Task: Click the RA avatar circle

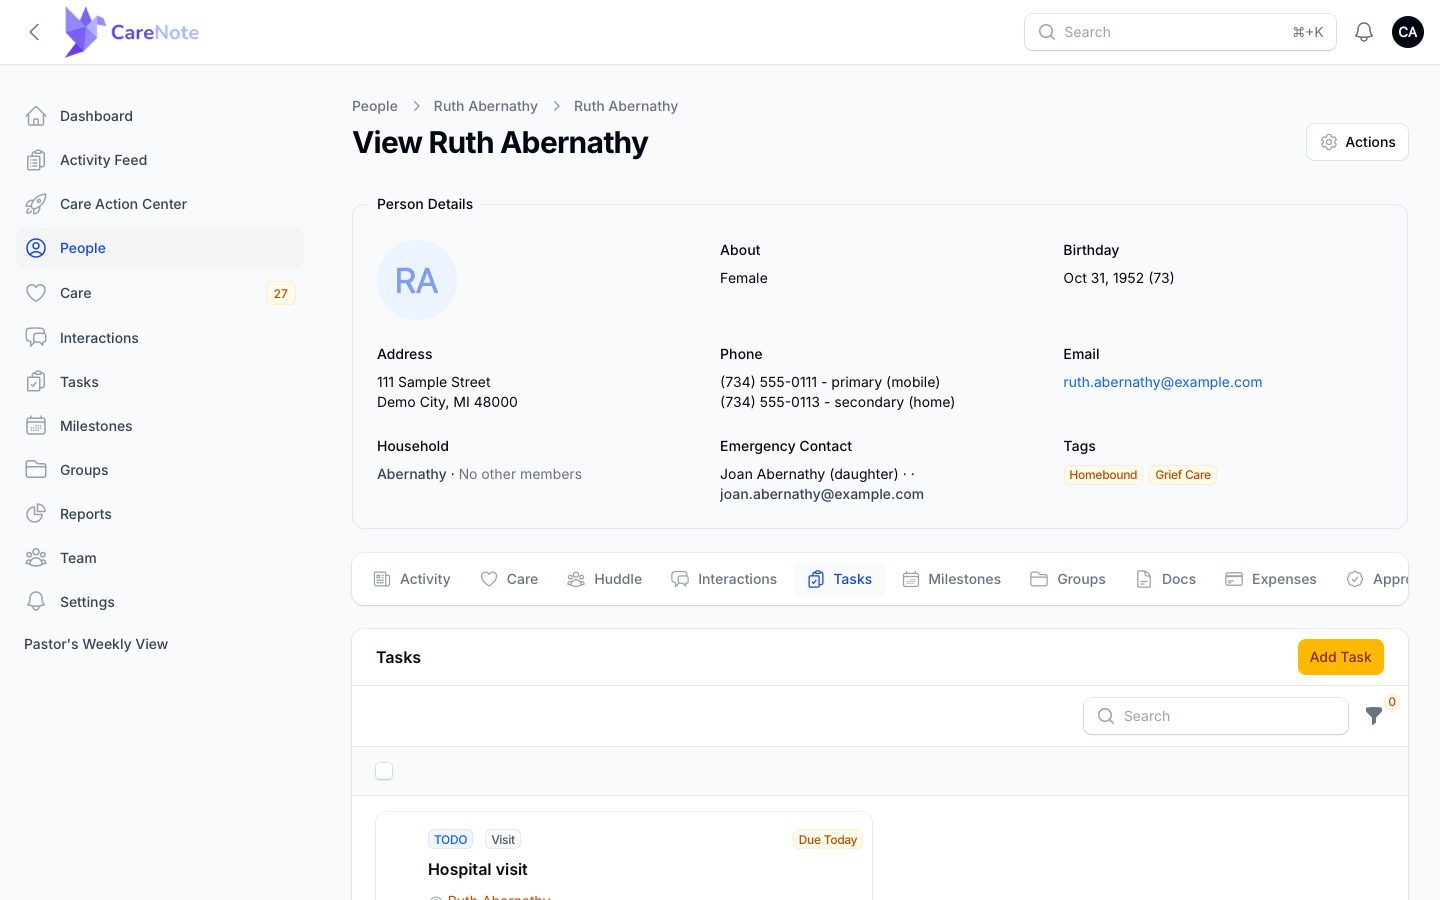Action: tap(417, 280)
